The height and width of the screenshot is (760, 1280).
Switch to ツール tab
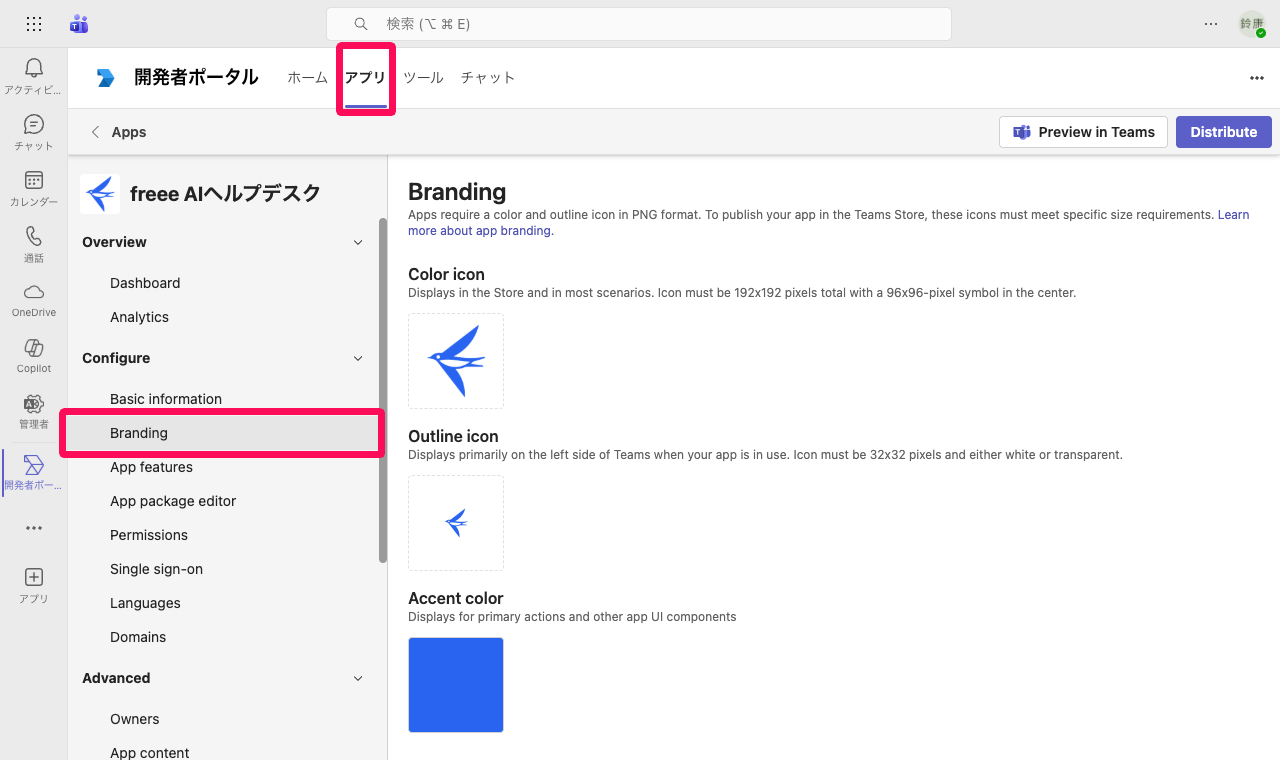(423, 78)
